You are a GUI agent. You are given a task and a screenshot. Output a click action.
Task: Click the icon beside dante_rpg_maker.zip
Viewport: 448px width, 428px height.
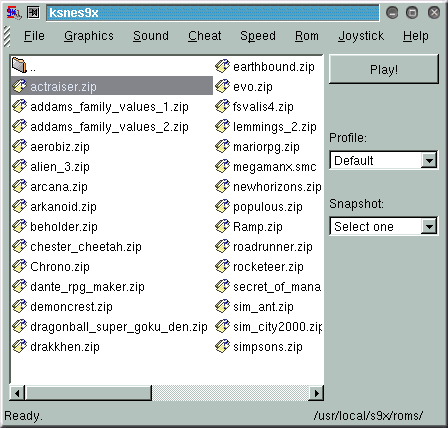click(19, 287)
